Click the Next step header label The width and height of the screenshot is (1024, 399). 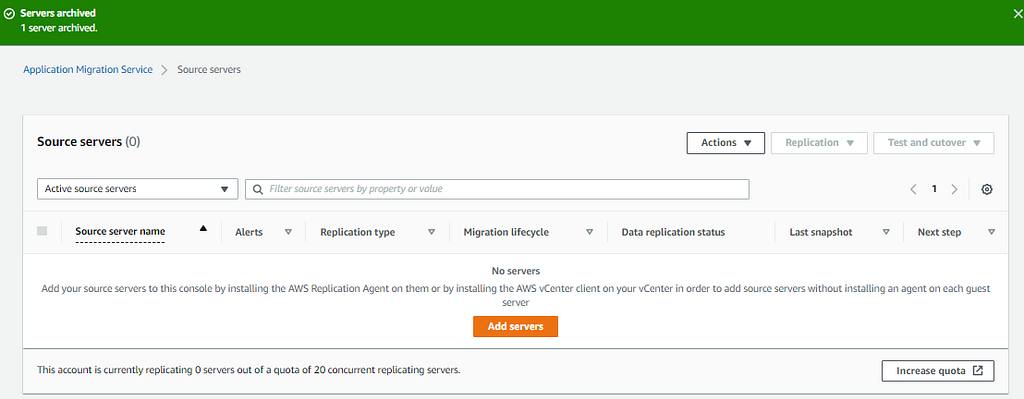(939, 232)
